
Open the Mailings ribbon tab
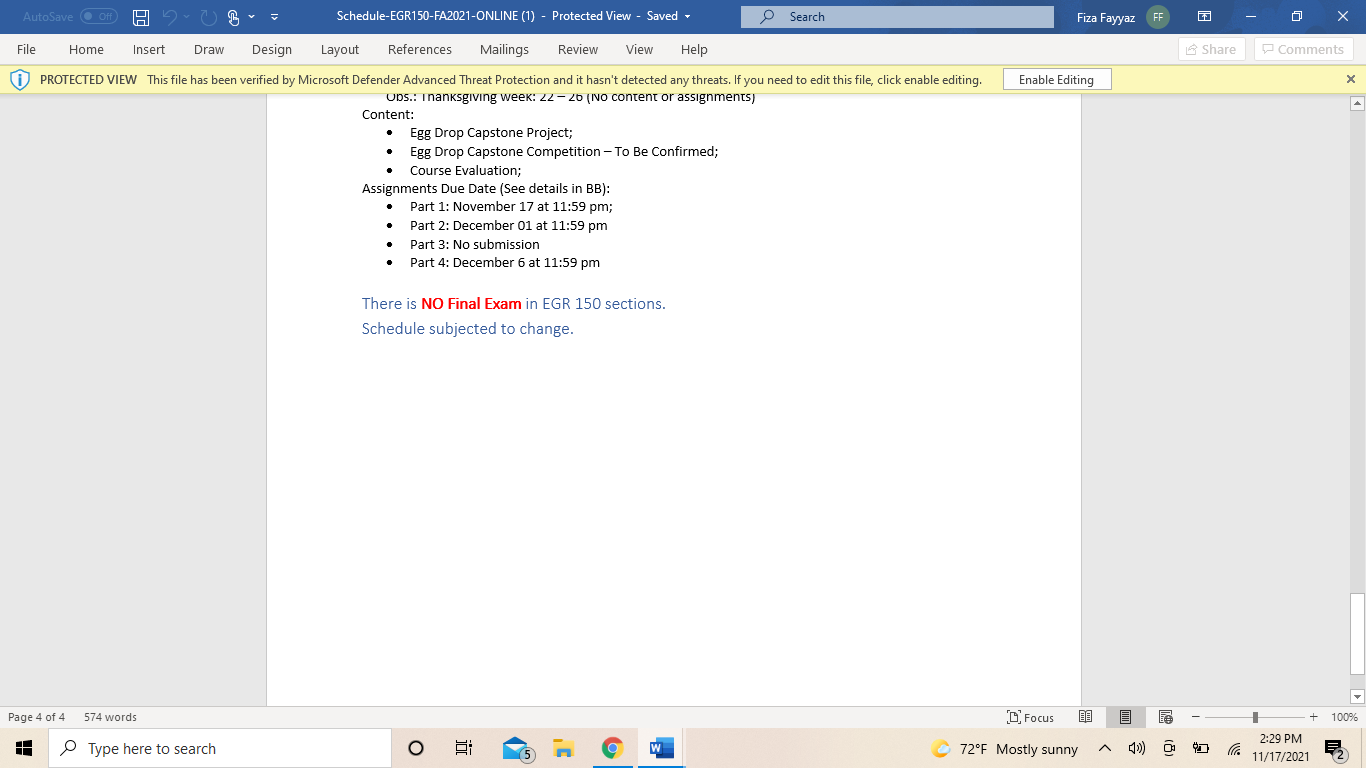coord(504,50)
